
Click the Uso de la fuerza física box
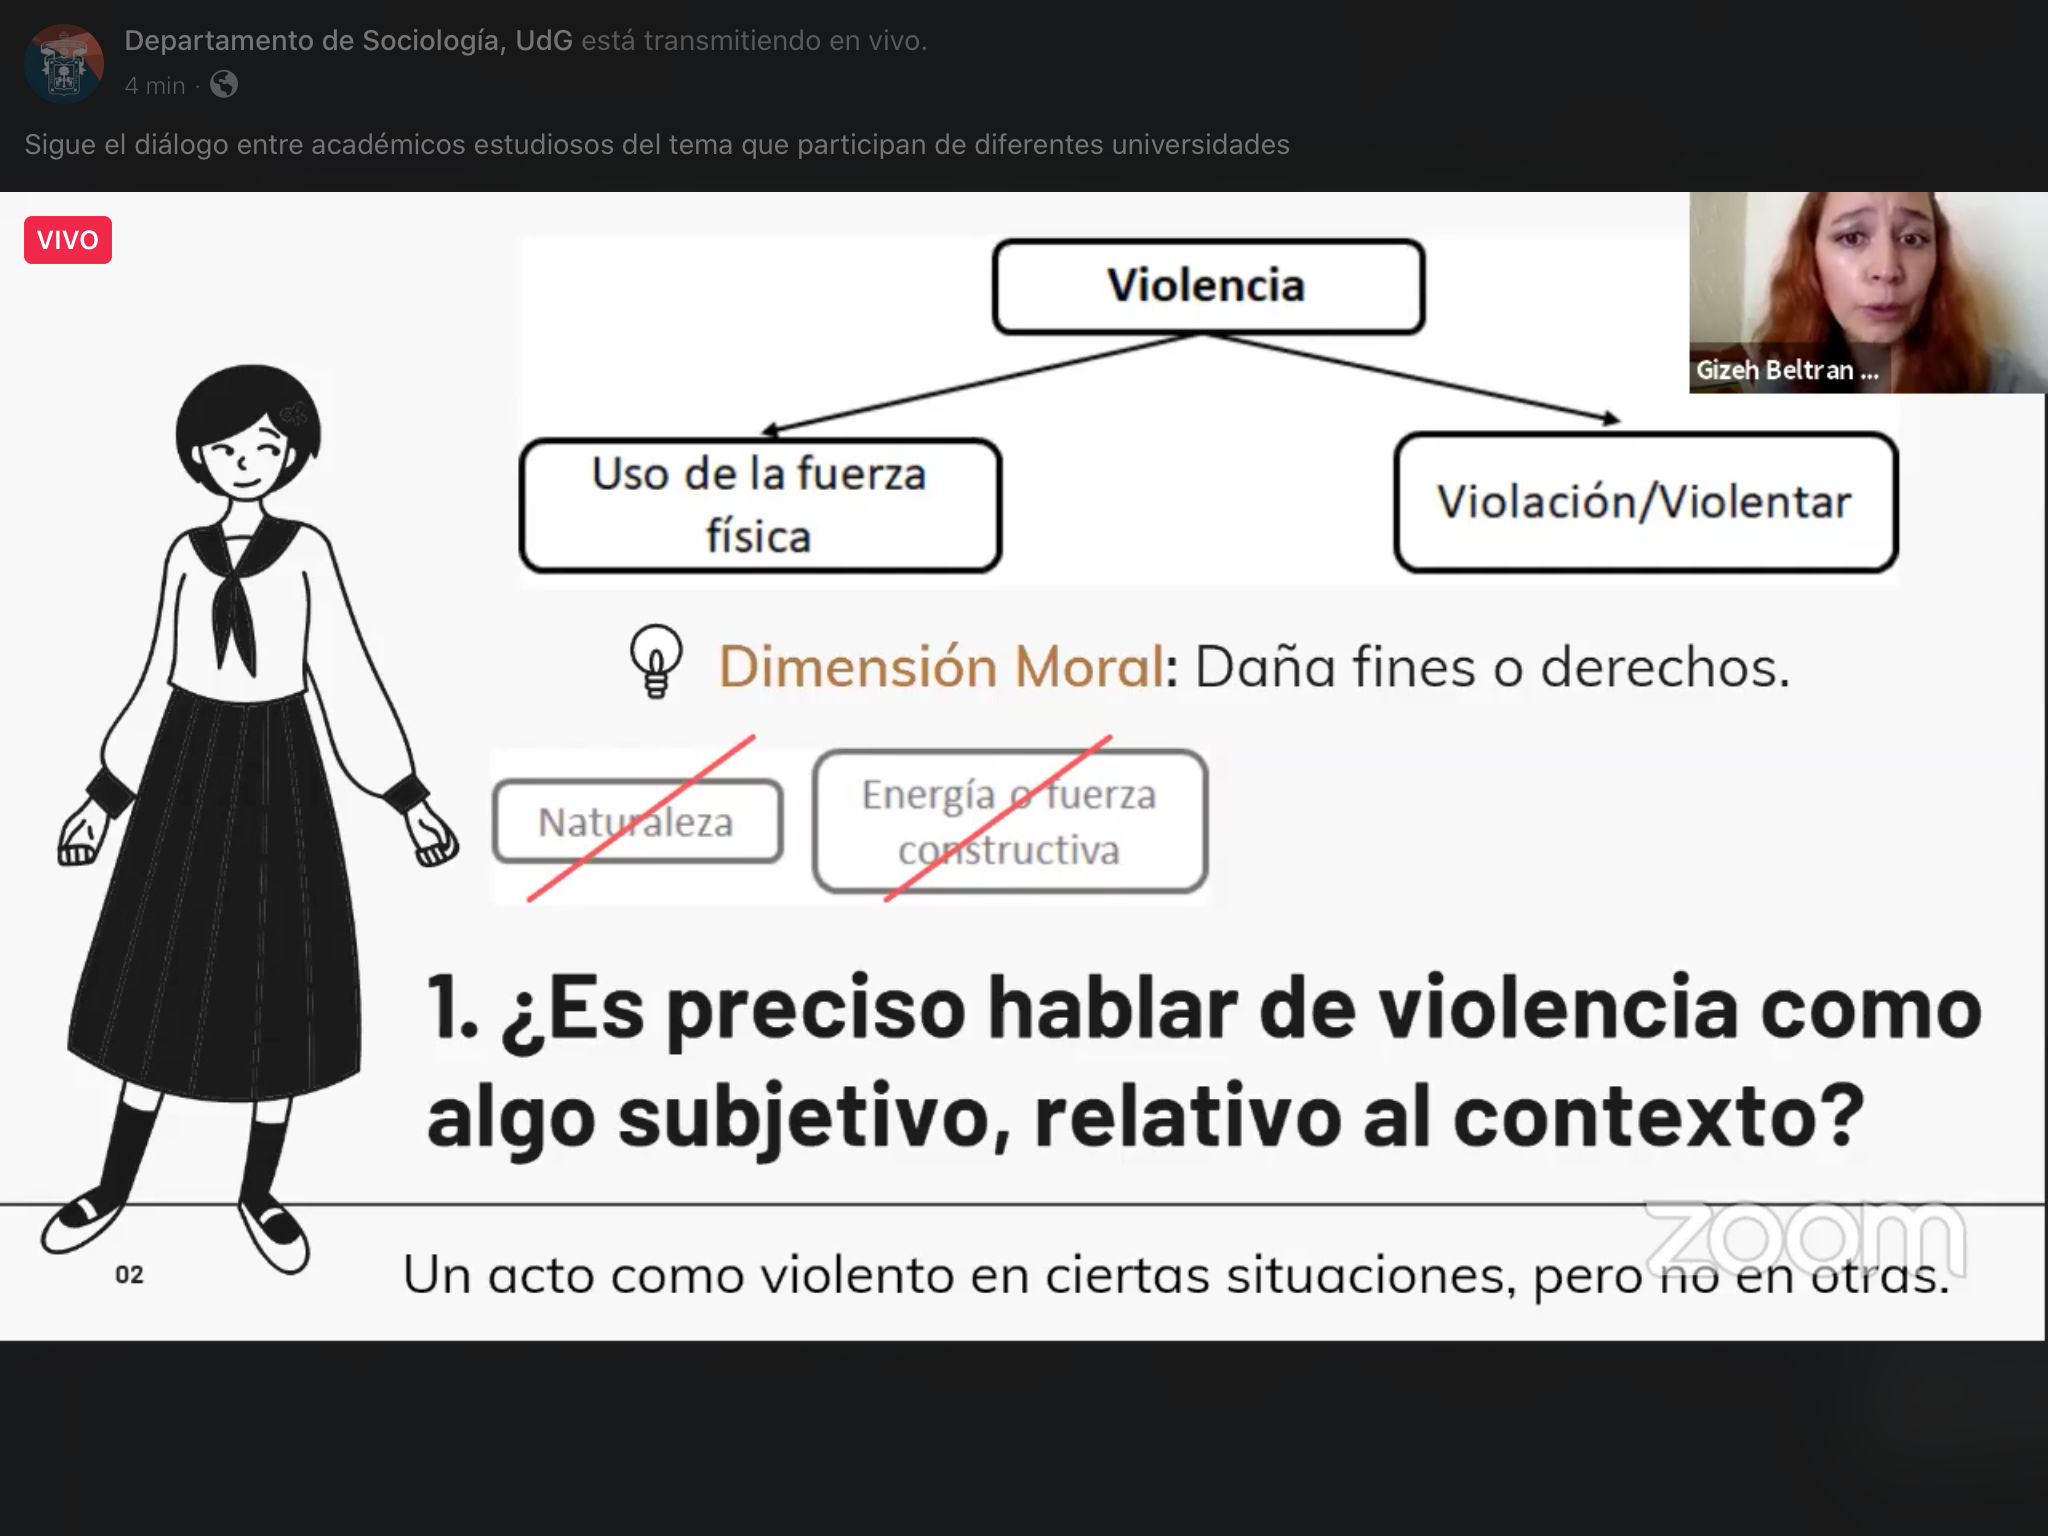pos(760,505)
